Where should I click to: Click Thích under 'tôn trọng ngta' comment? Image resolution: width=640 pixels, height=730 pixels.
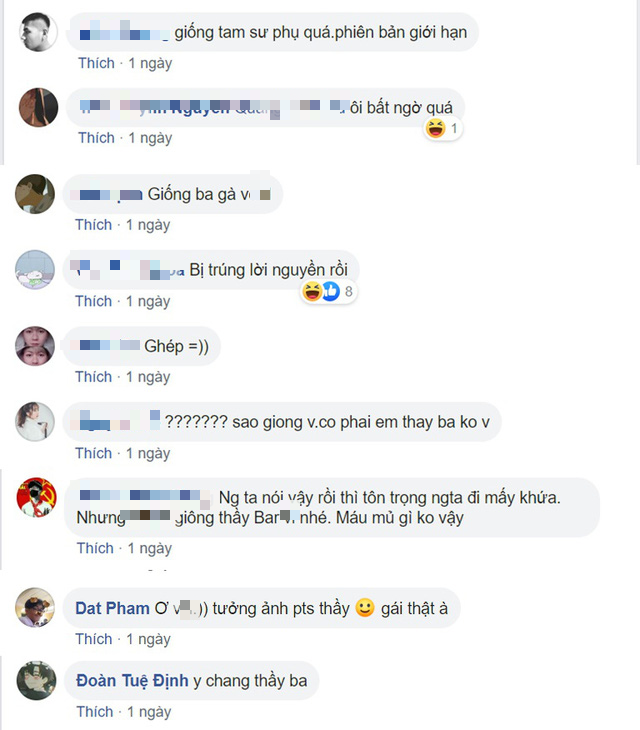95,548
